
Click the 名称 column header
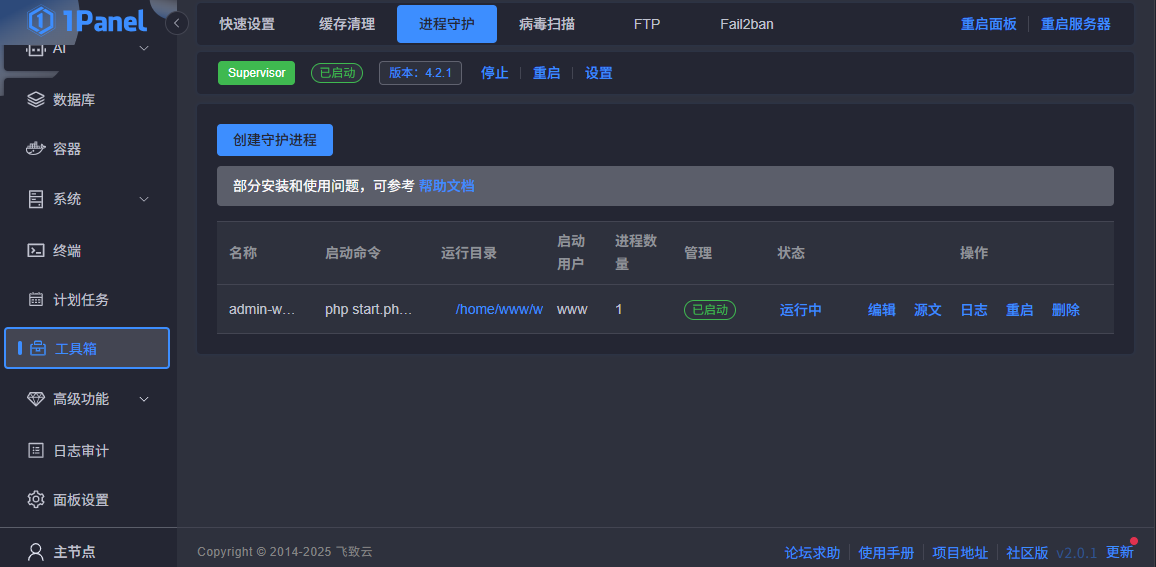pos(243,253)
